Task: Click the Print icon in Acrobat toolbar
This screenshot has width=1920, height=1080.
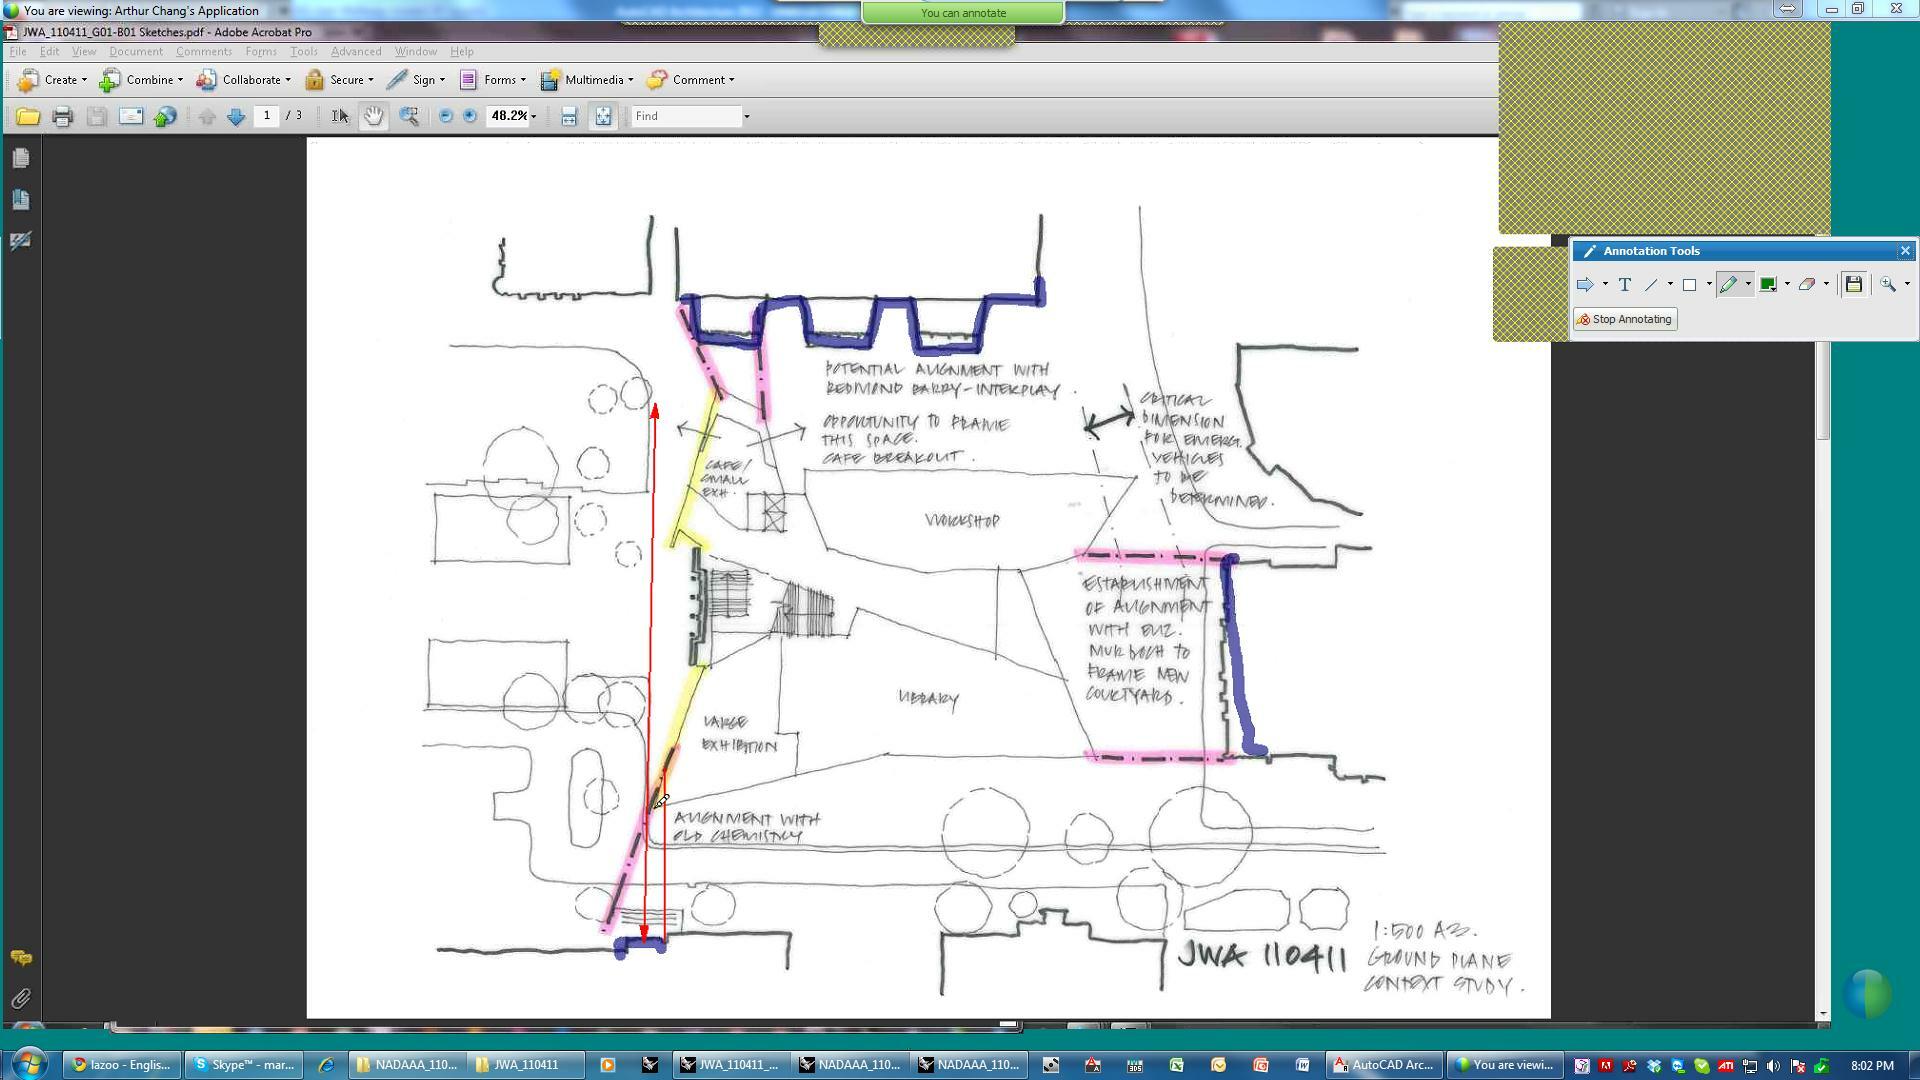Action: 62,117
